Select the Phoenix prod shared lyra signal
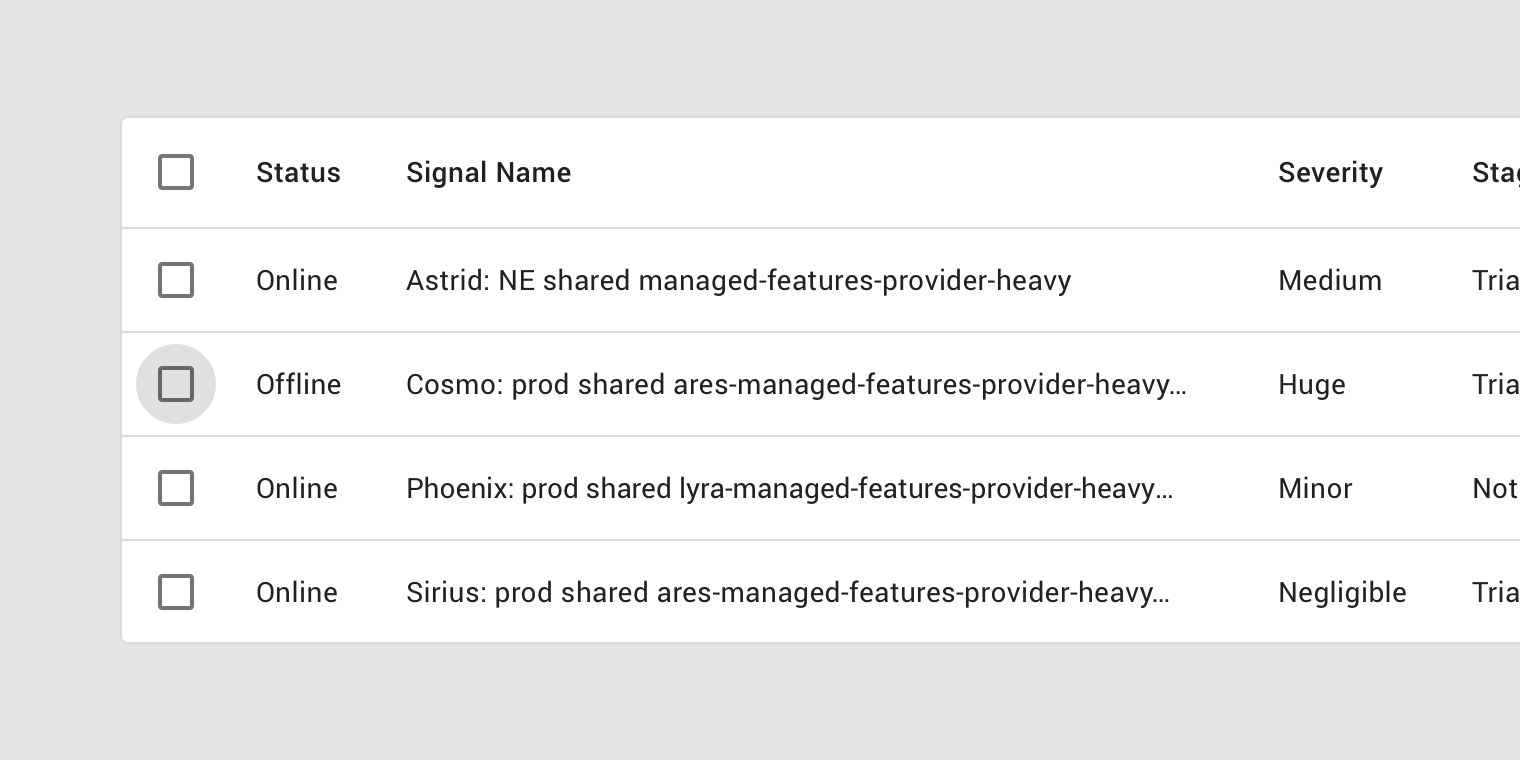The height and width of the screenshot is (760, 1520). coord(789,489)
